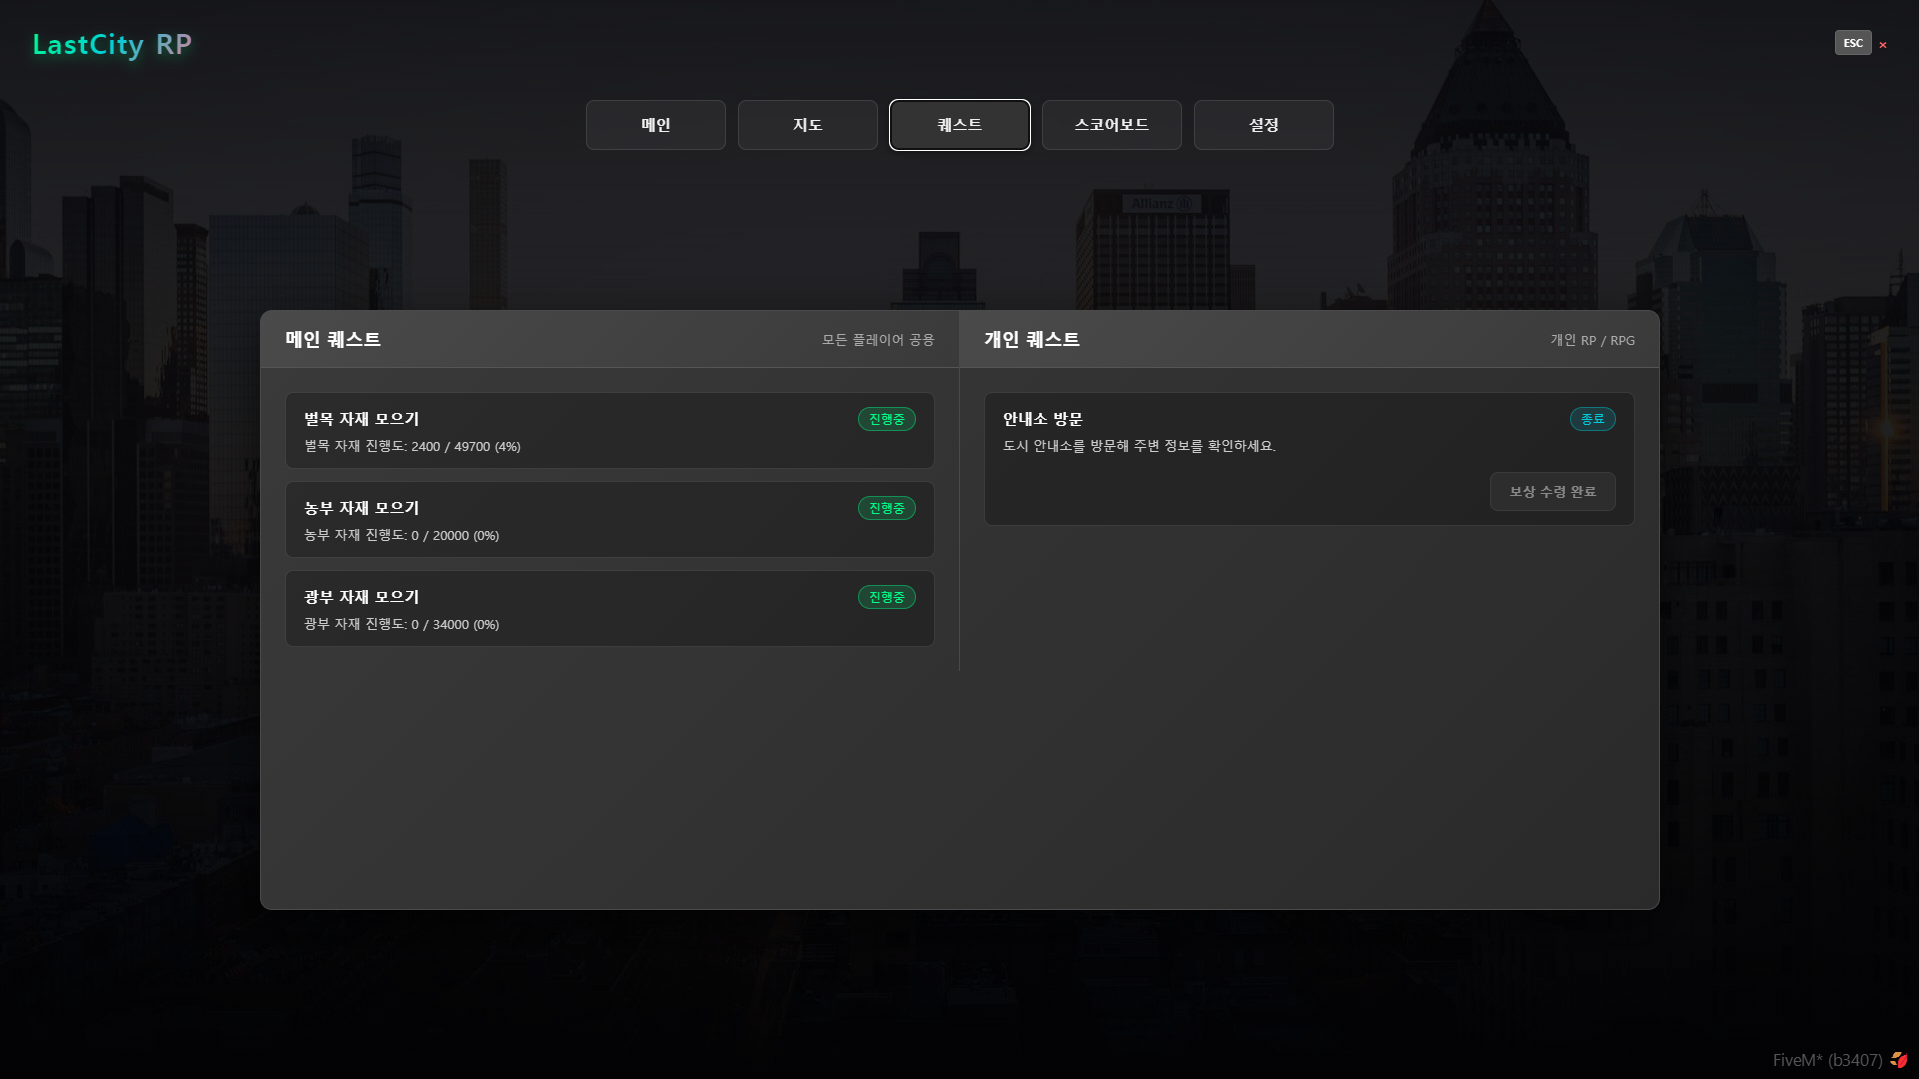Screen dimensions: 1919x1079
Task: Click the red X close icon
Action: pos(1883,45)
